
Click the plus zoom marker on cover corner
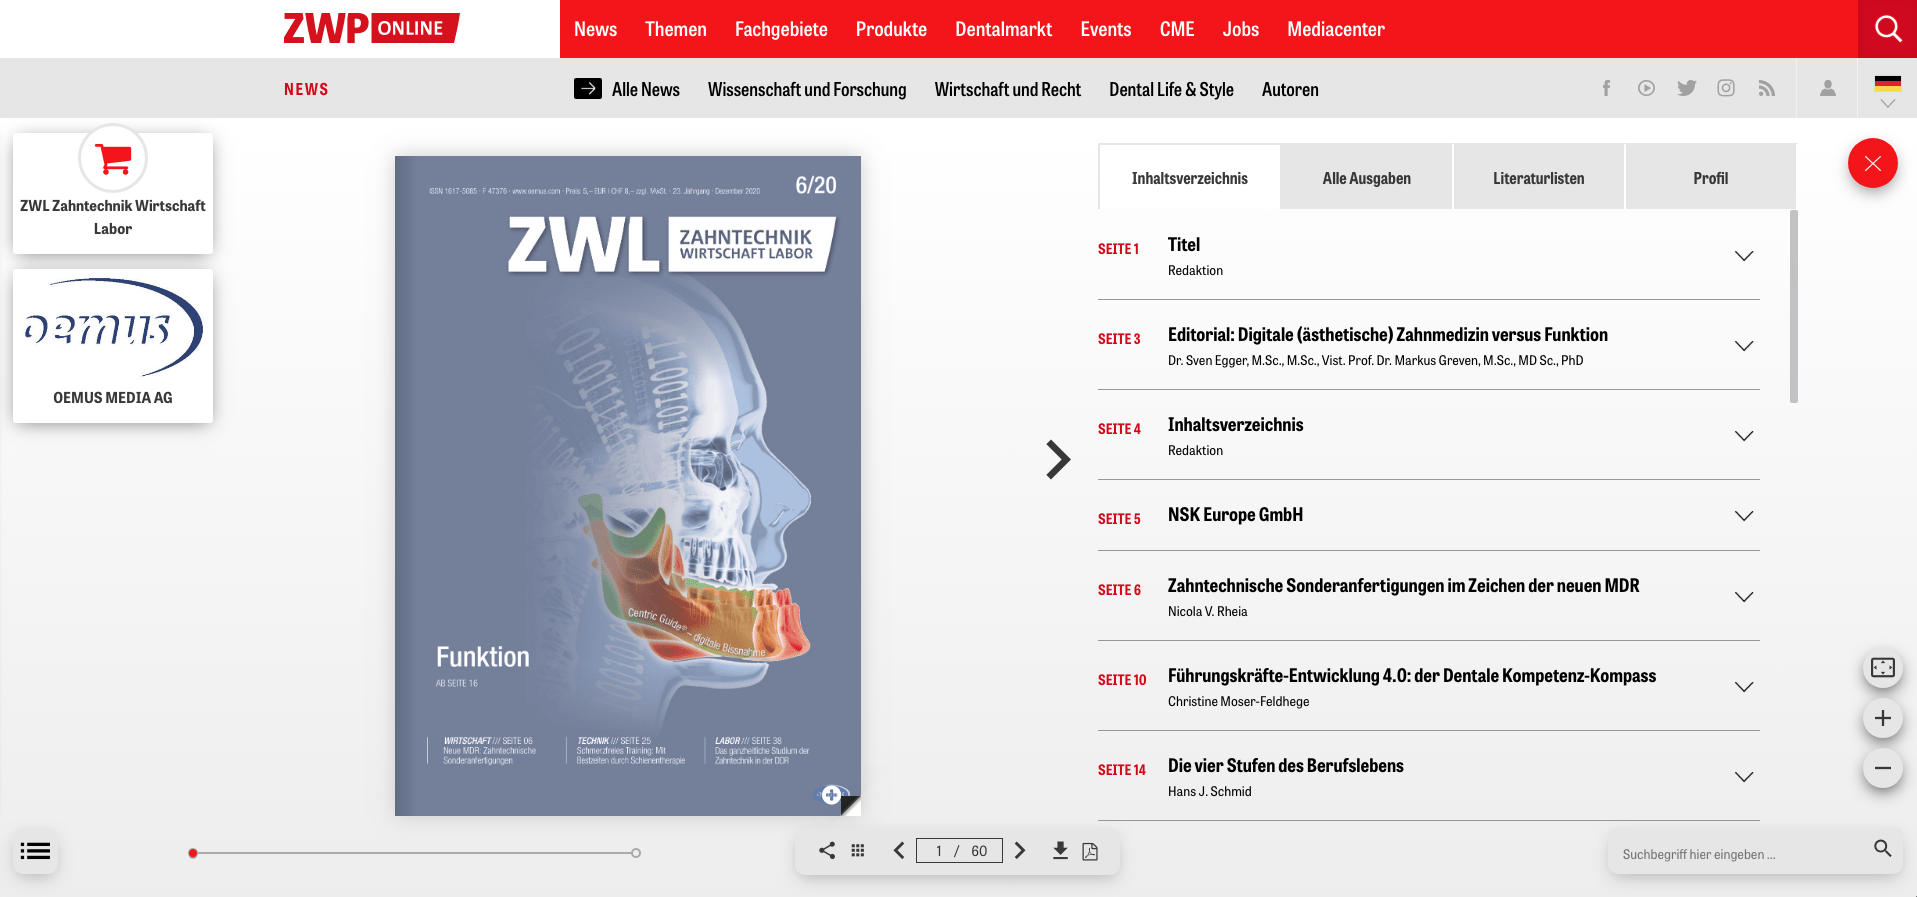tap(831, 795)
